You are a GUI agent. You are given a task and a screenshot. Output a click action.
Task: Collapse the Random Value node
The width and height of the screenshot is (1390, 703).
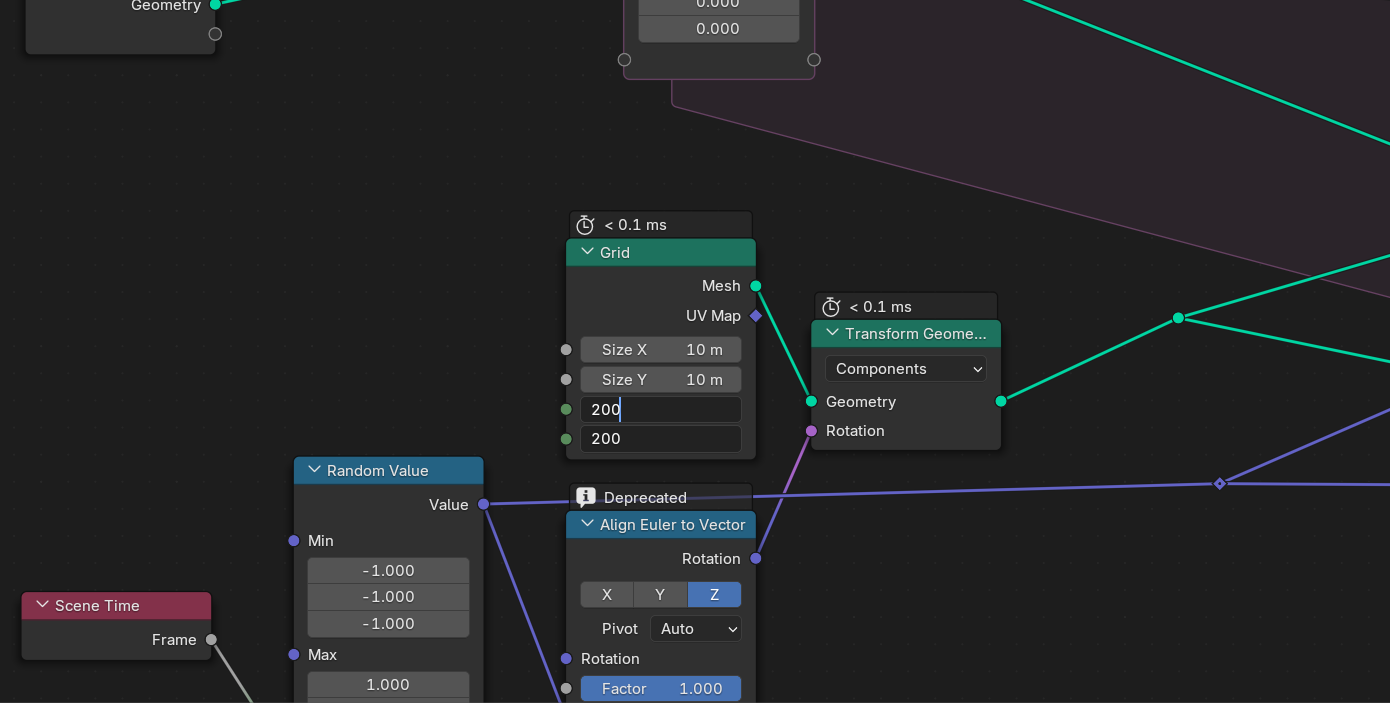click(x=314, y=470)
